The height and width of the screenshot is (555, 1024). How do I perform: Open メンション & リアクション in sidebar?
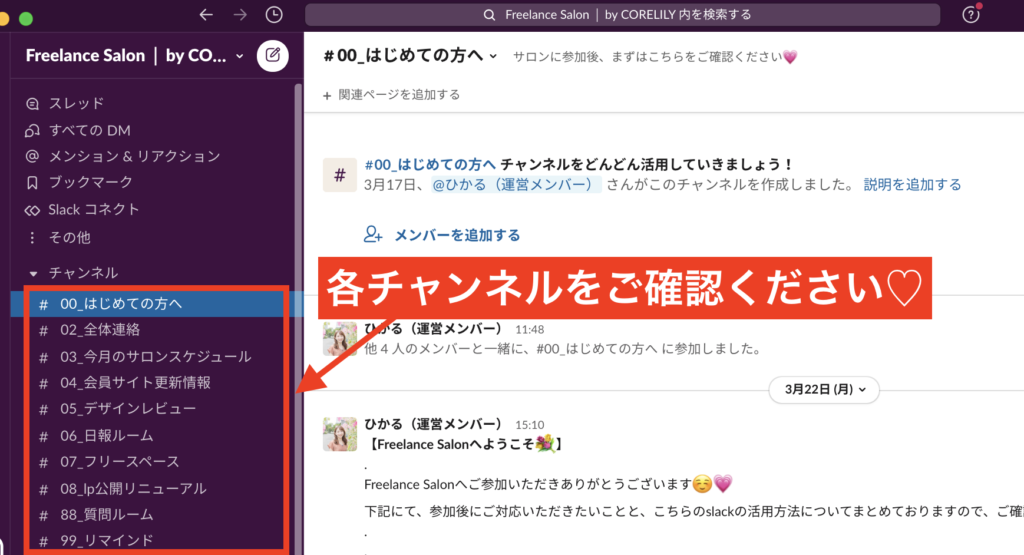(134, 156)
